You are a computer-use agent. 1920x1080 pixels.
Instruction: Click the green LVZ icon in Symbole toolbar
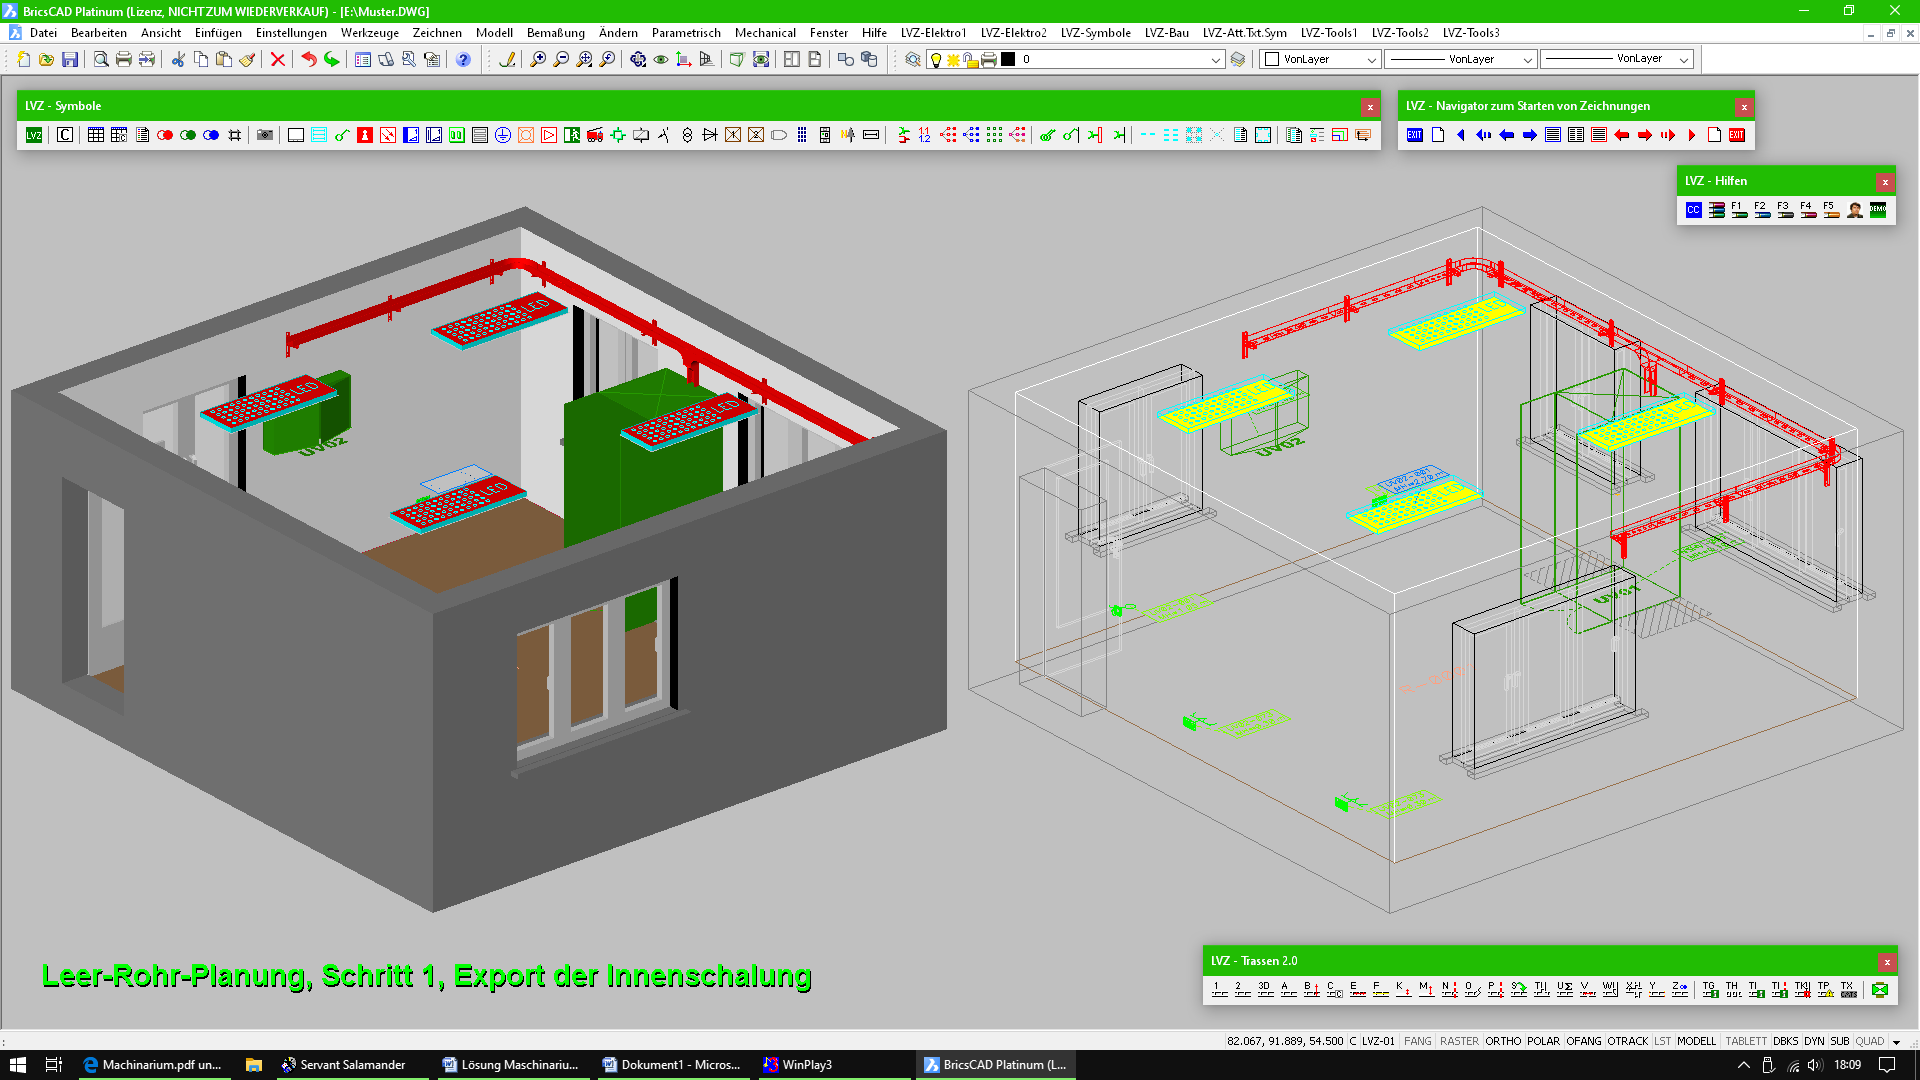[34, 135]
